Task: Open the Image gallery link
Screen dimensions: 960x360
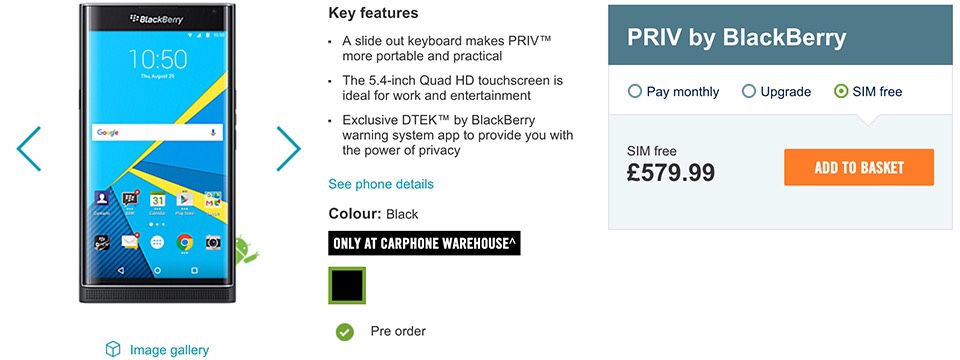Action: [169, 350]
